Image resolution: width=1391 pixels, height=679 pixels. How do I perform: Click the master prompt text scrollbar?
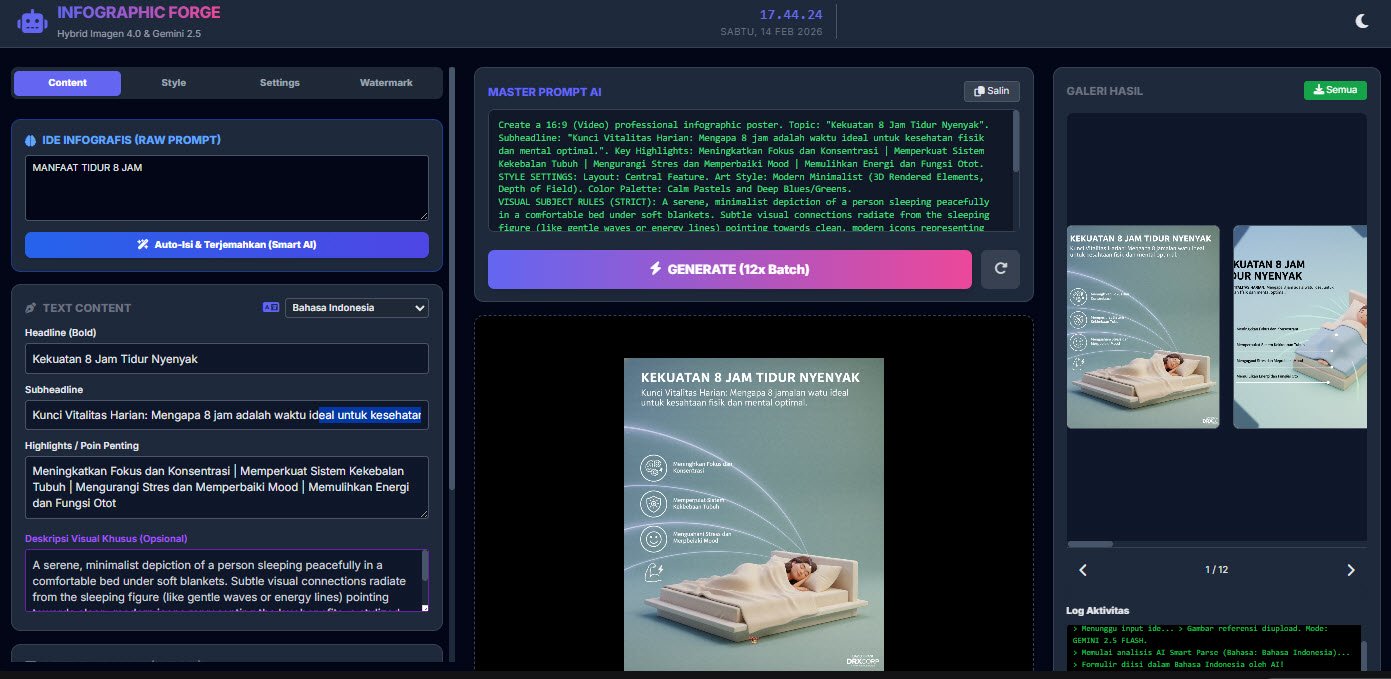coord(1016,140)
